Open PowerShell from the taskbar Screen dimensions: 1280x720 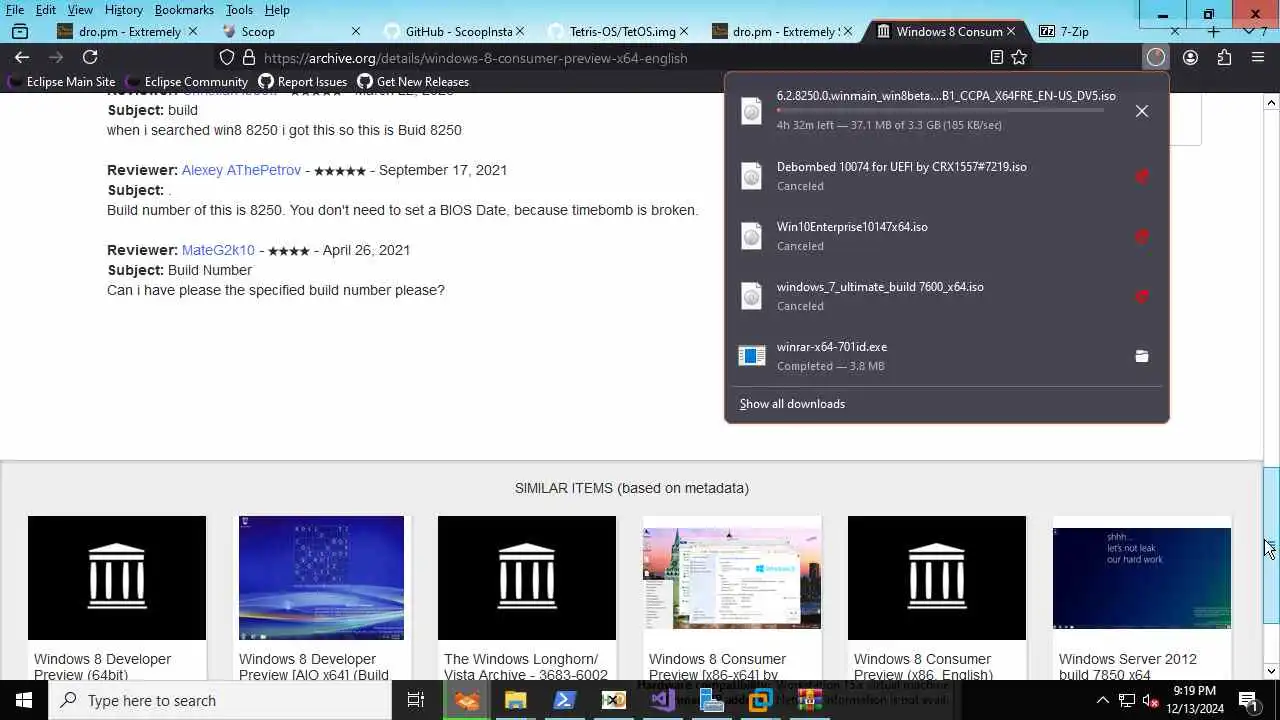[564, 700]
